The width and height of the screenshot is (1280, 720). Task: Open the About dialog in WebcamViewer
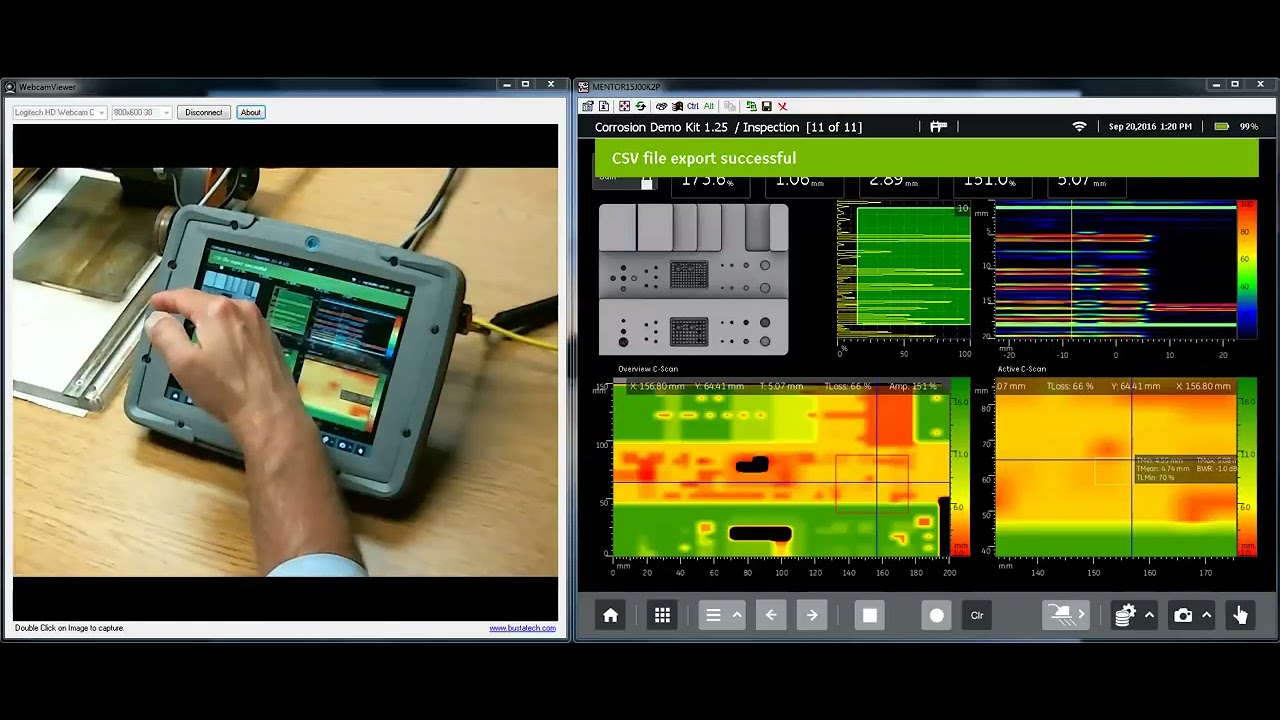pos(250,112)
